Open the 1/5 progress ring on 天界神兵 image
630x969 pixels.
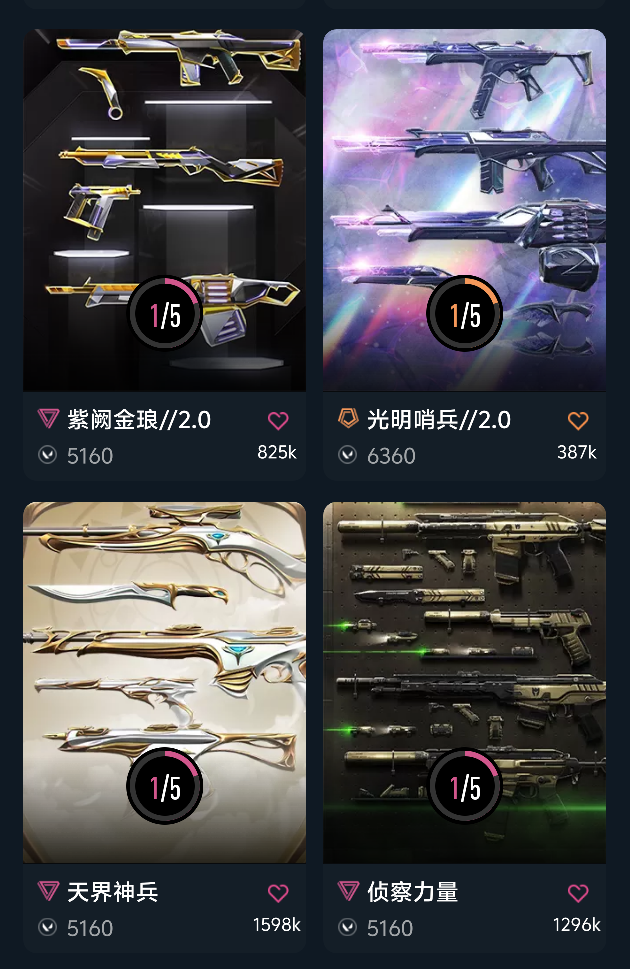[165, 786]
